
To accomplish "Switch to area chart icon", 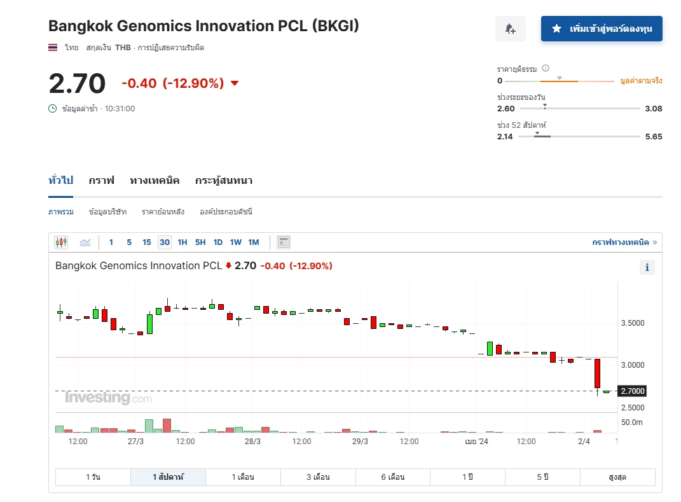I will coord(85,242).
